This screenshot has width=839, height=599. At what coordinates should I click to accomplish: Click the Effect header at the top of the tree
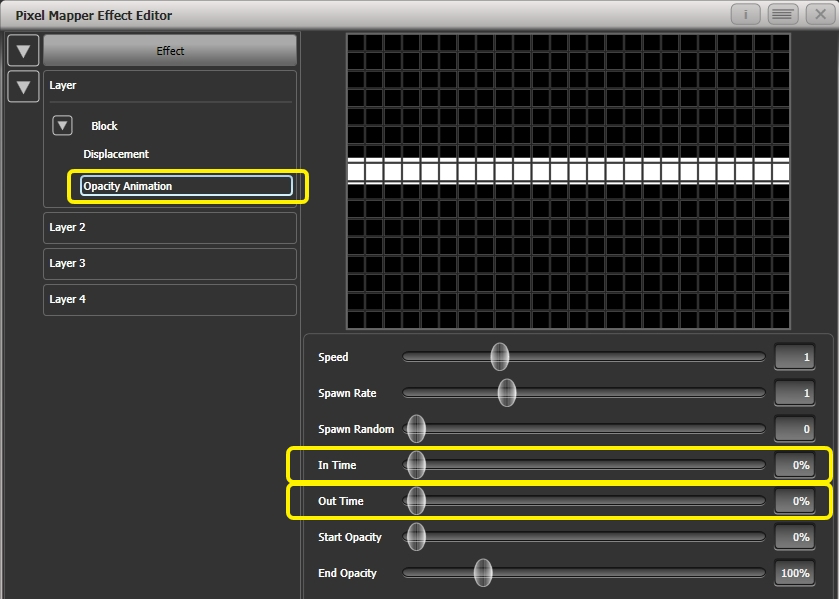pos(169,50)
